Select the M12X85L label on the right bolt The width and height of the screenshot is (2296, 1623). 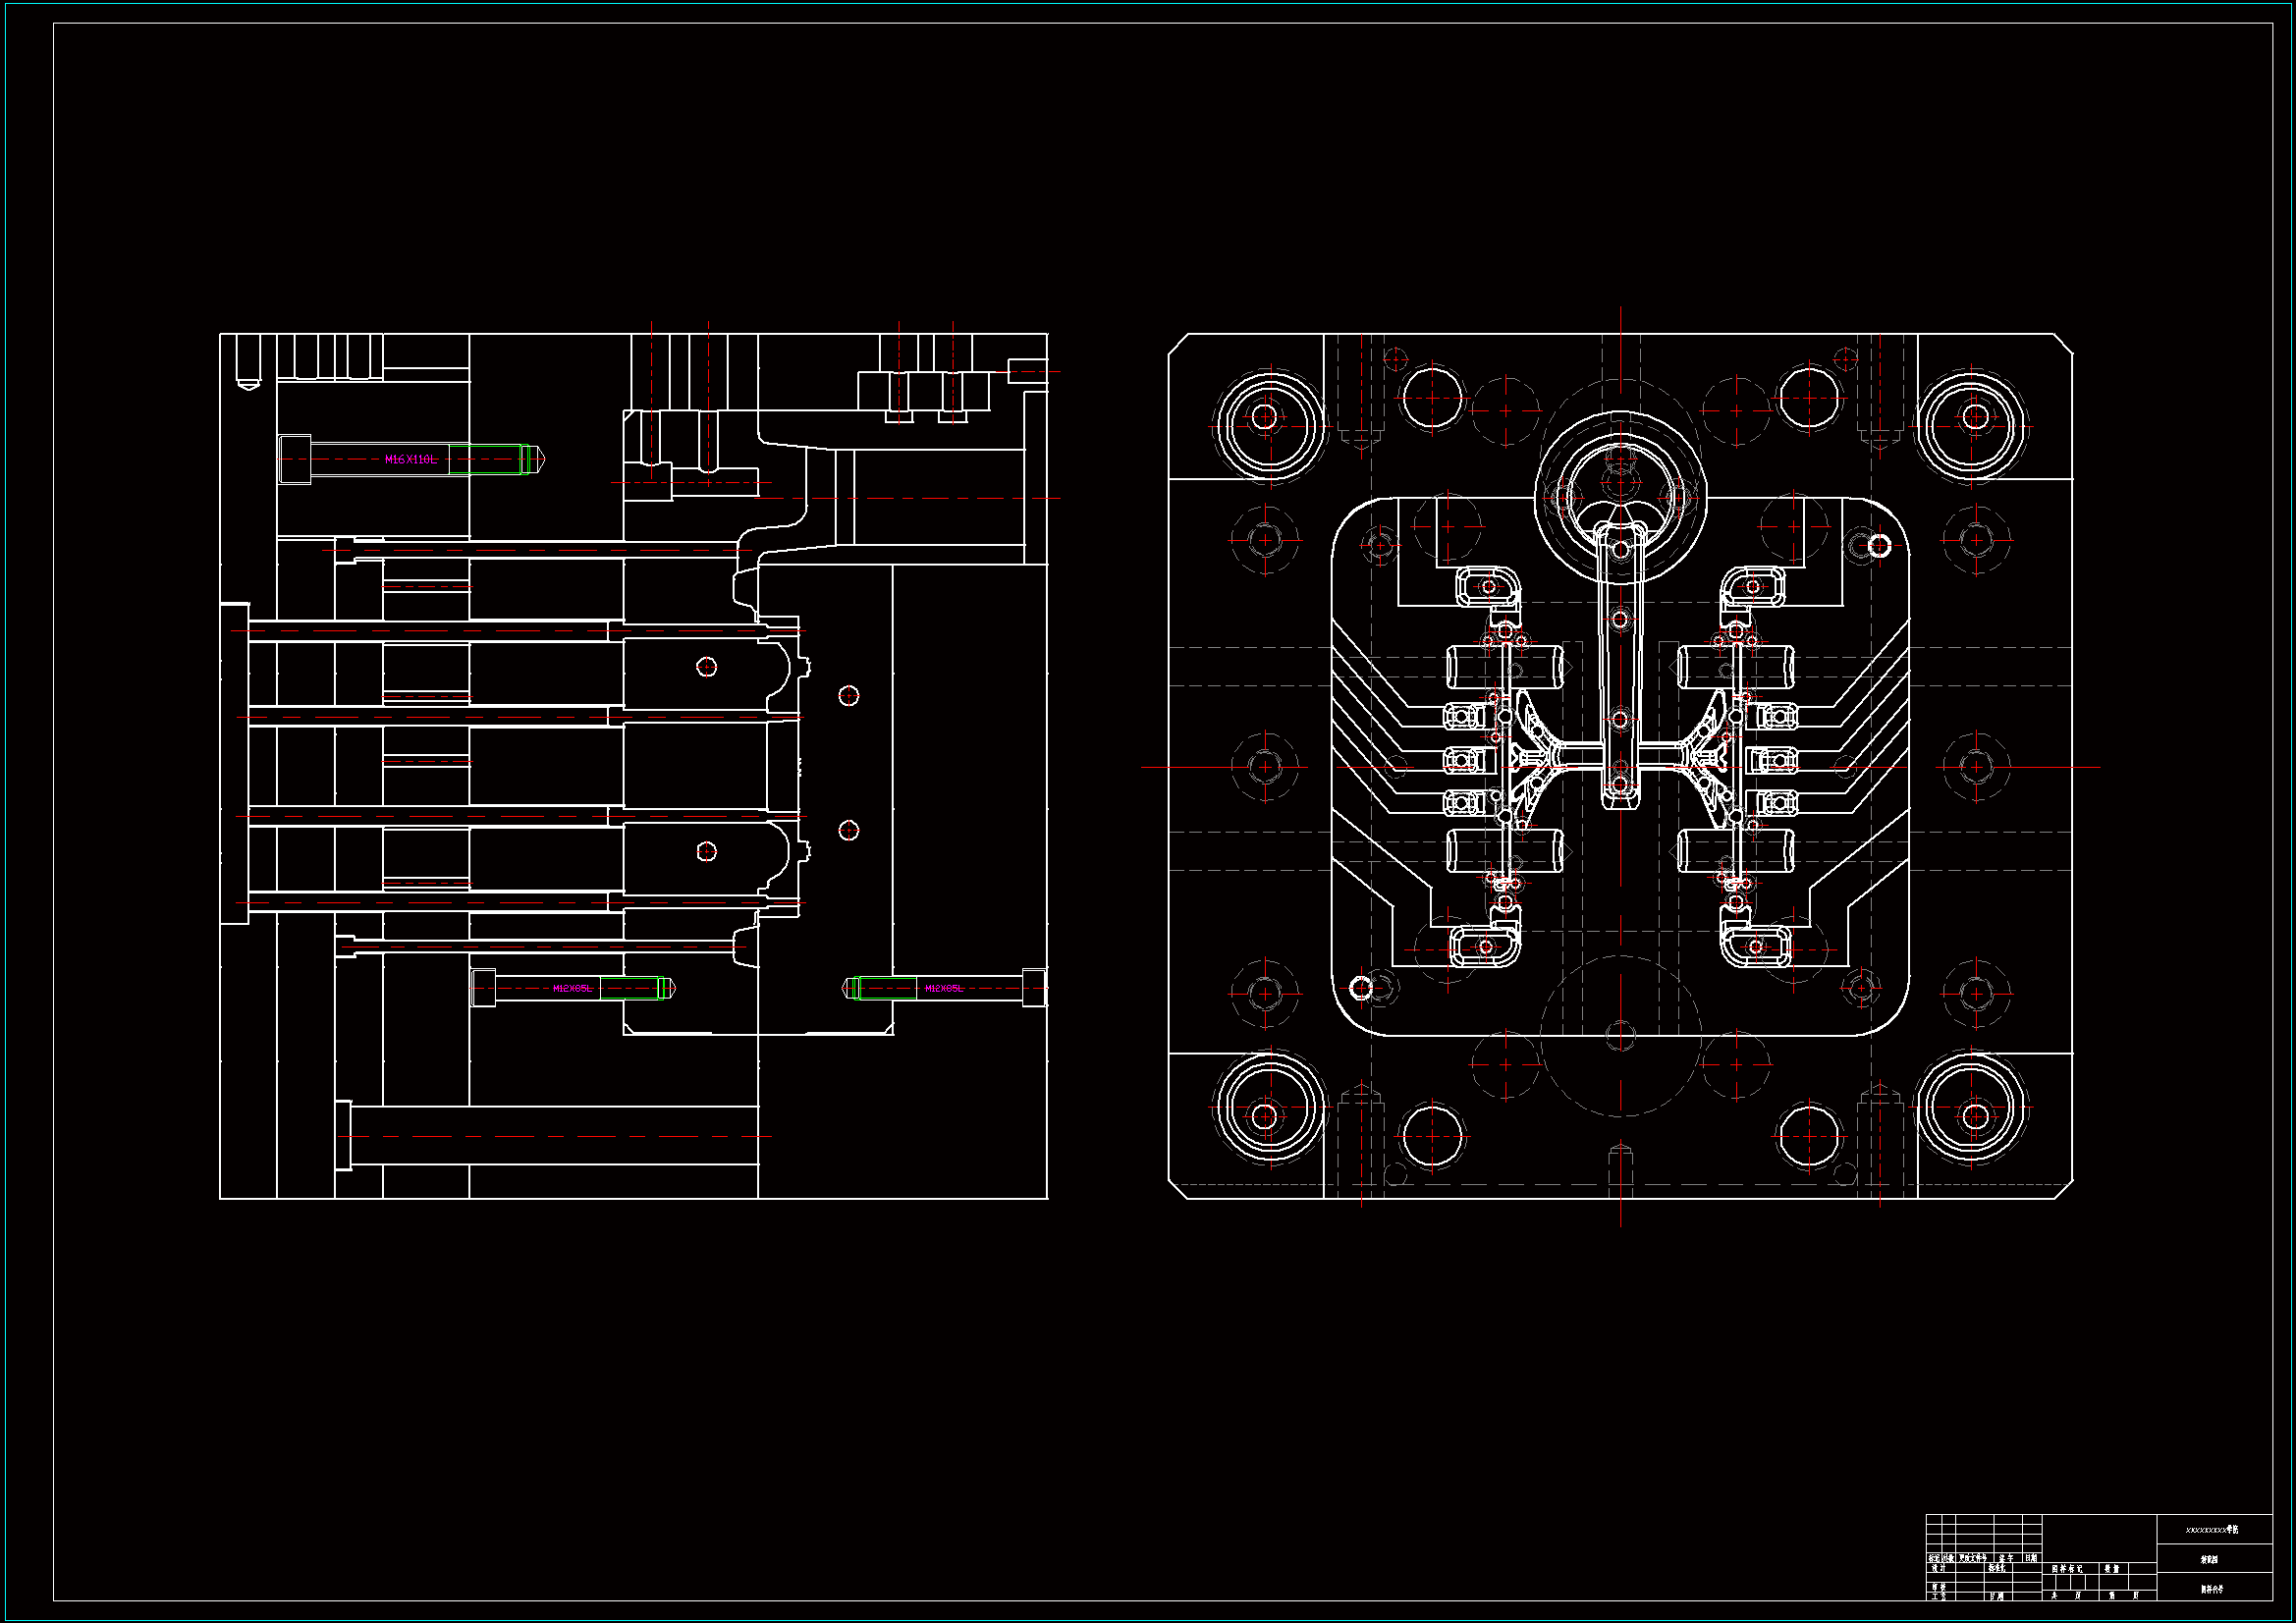point(943,989)
